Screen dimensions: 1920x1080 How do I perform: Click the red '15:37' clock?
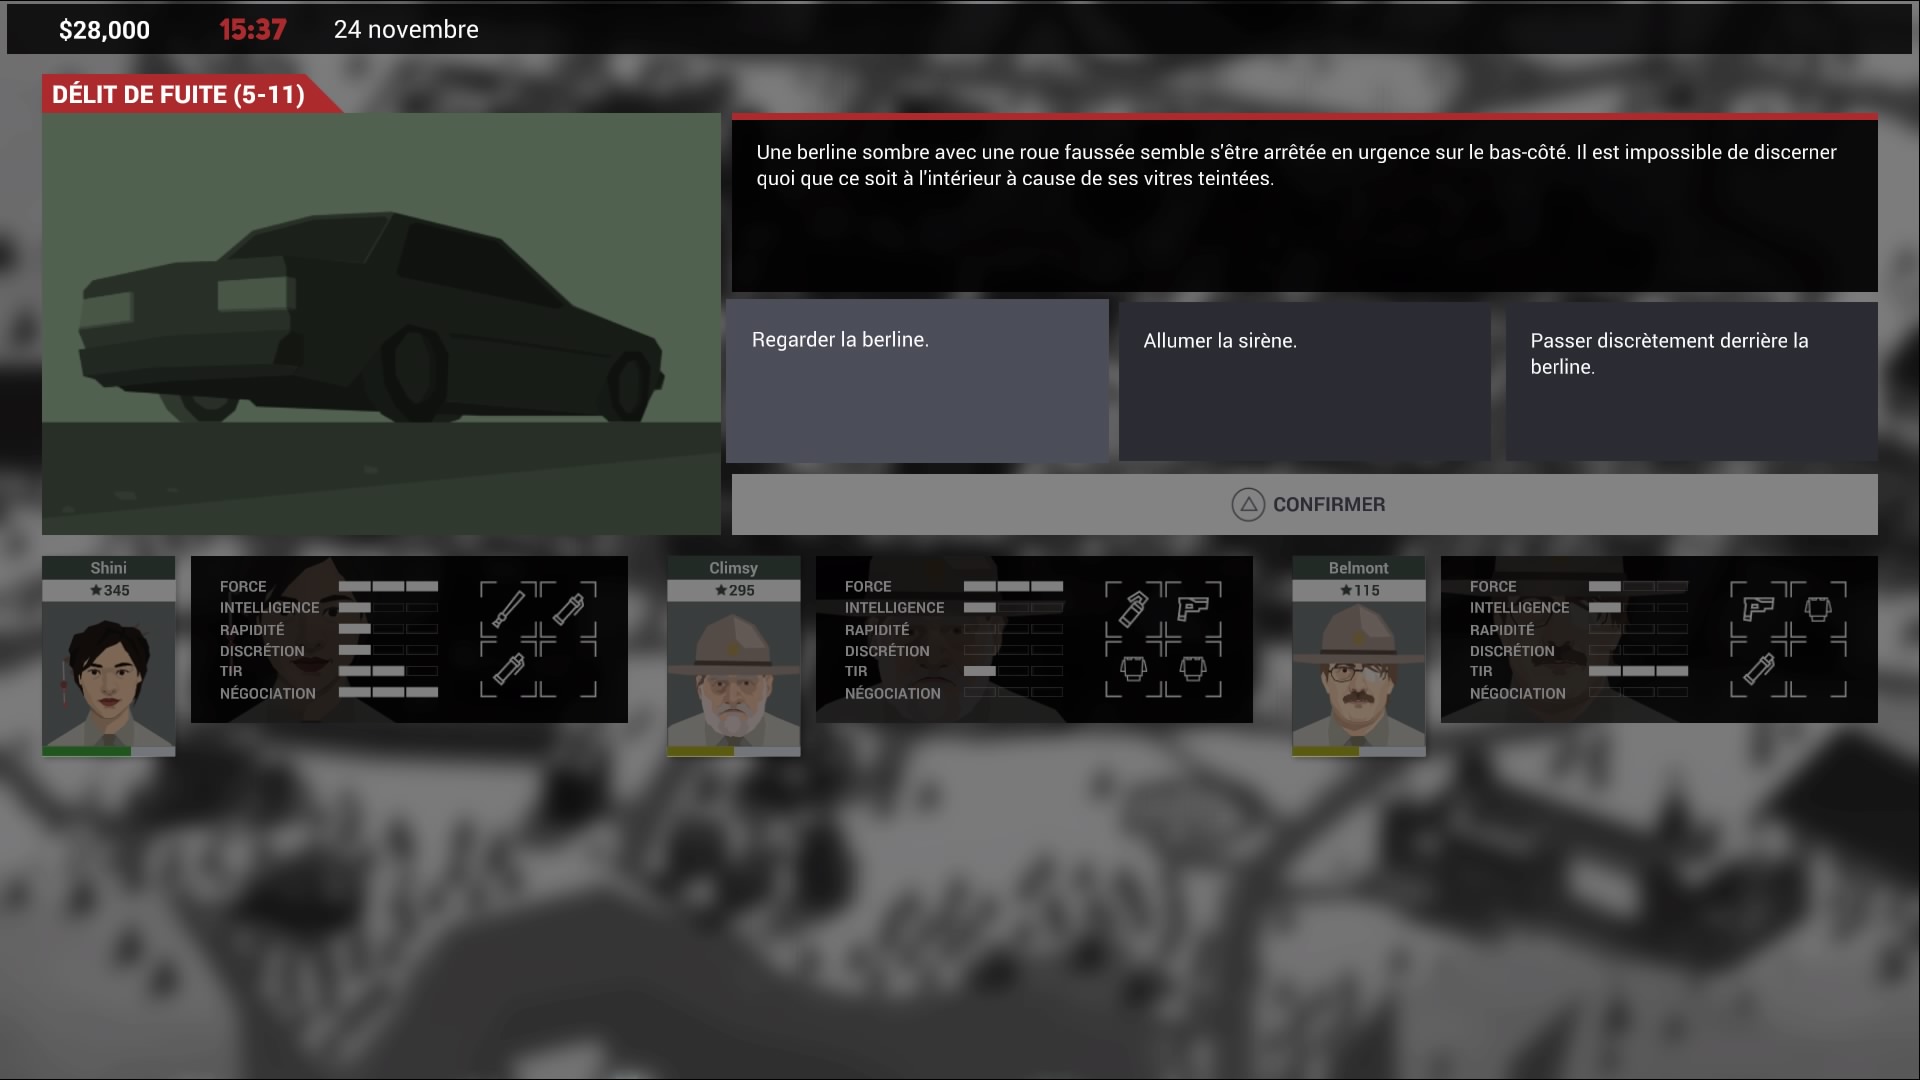click(253, 30)
